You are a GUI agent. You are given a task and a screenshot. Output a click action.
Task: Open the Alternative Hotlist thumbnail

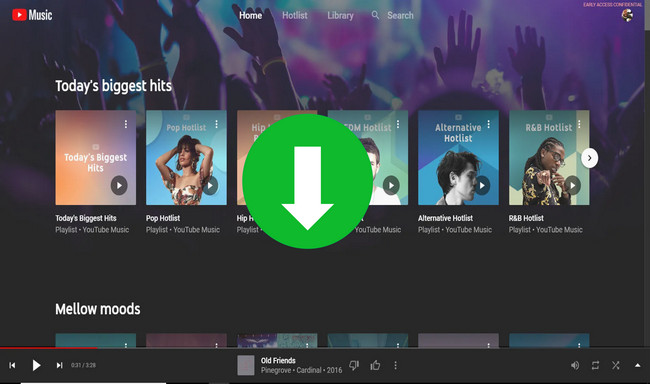coord(458,158)
